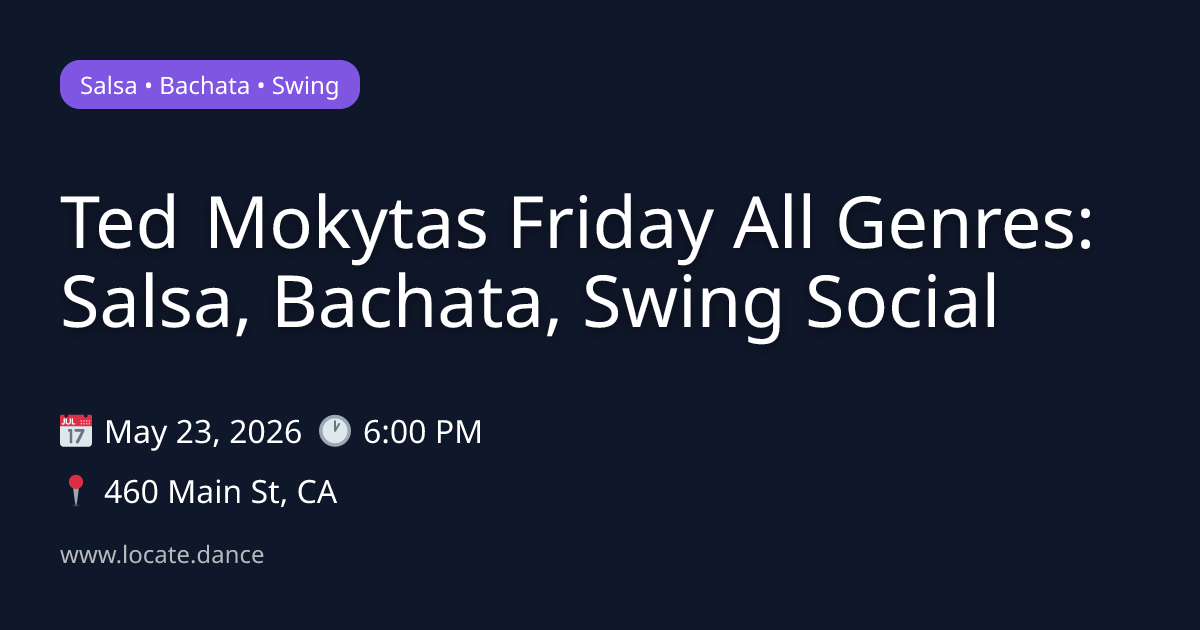Click Swing in the large event title
This screenshot has width=1200, height=630.
point(683,302)
